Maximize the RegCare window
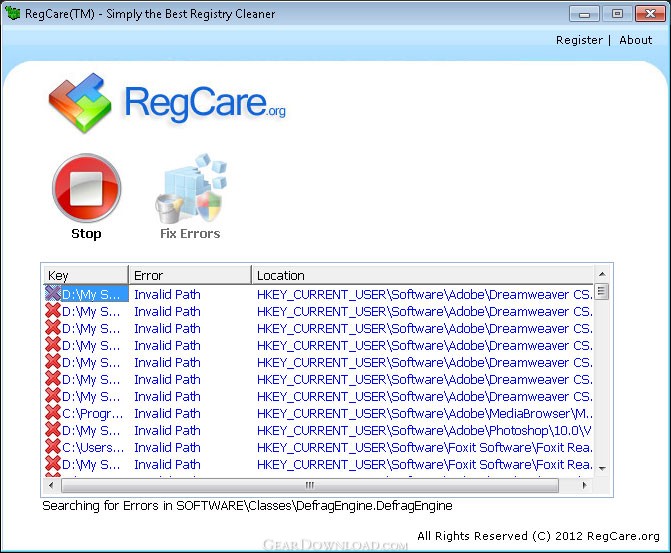This screenshot has width=671, height=553. [x=617, y=14]
